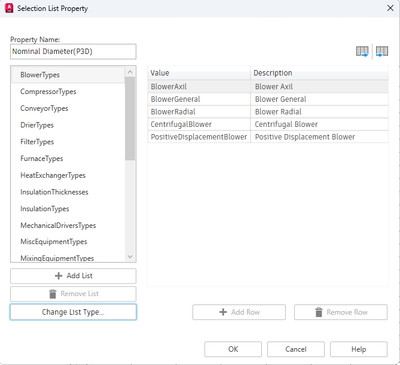400x365 pixels.
Task: Open Change List Type dialog
Action: click(73, 312)
